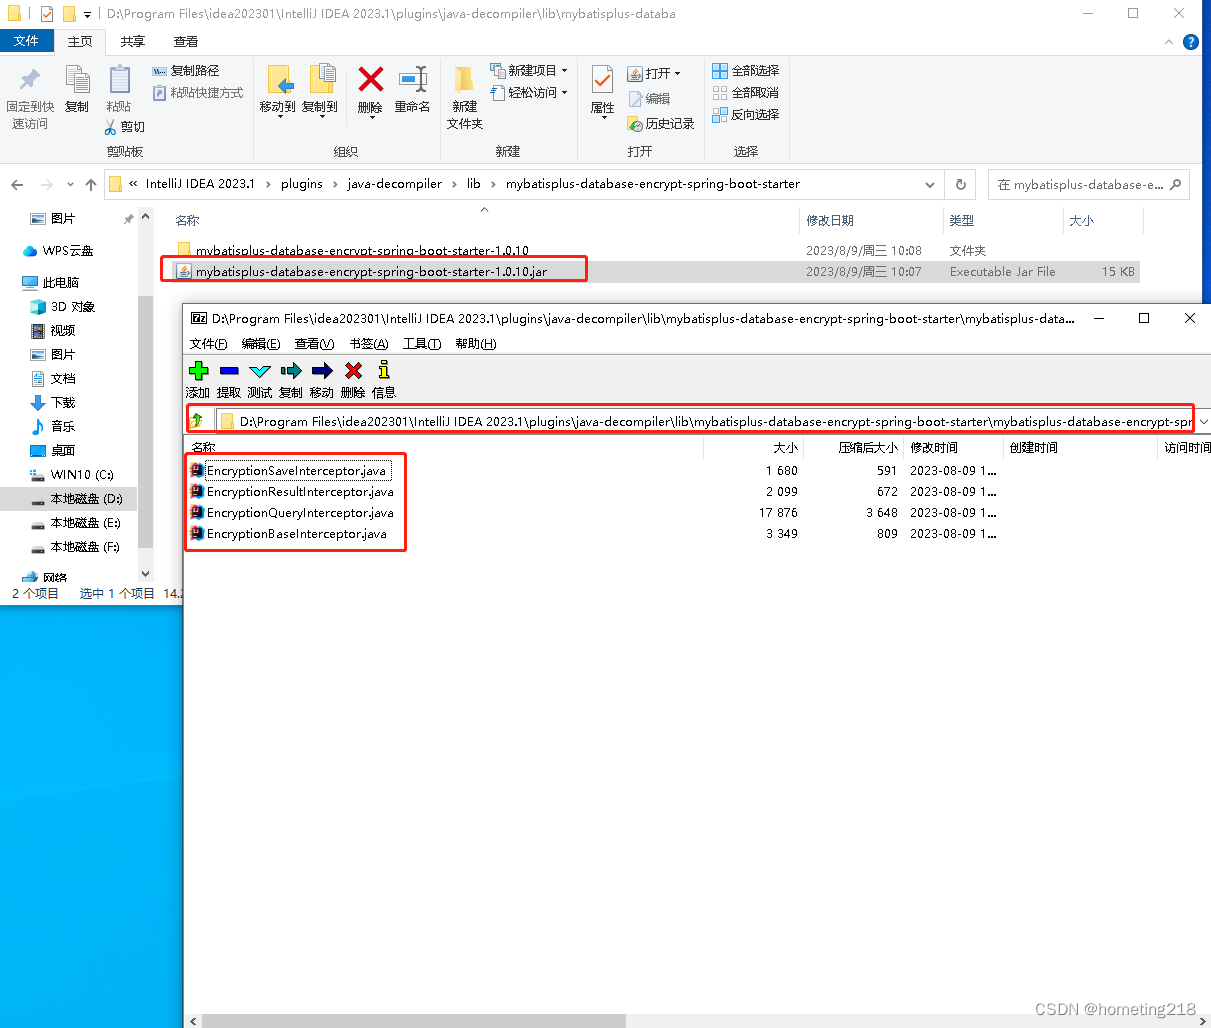The image size is (1211, 1028).
Task: Click New Folder (新建文件夹) ribbon icon
Action: [x=464, y=79]
